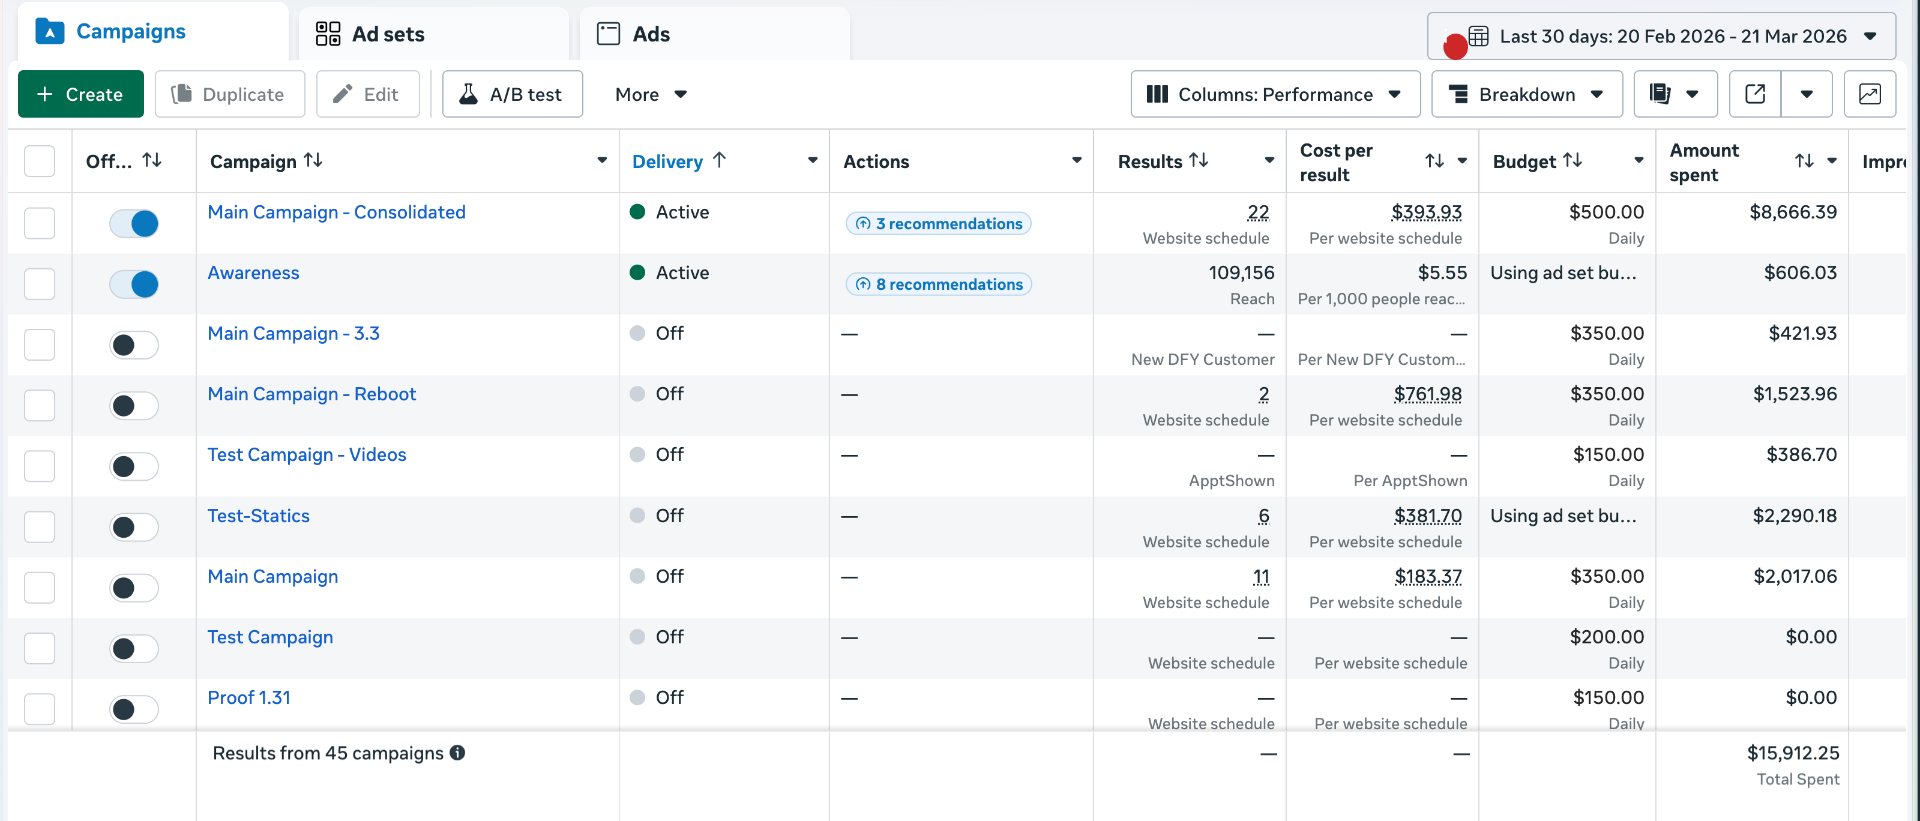Click the calendar icon in the date range
The height and width of the screenshot is (821, 1920).
pos(1479,36)
